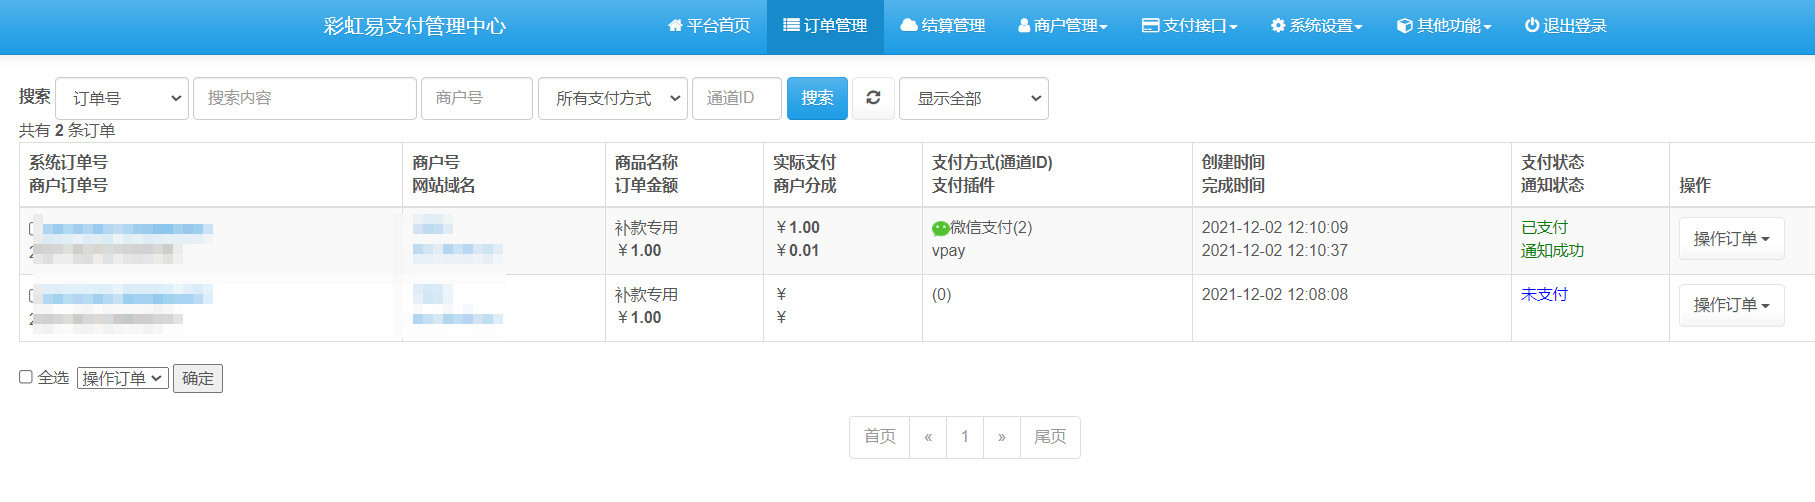Open 订单管理 via its list icon
The height and width of the screenshot is (502, 1815).
(791, 26)
